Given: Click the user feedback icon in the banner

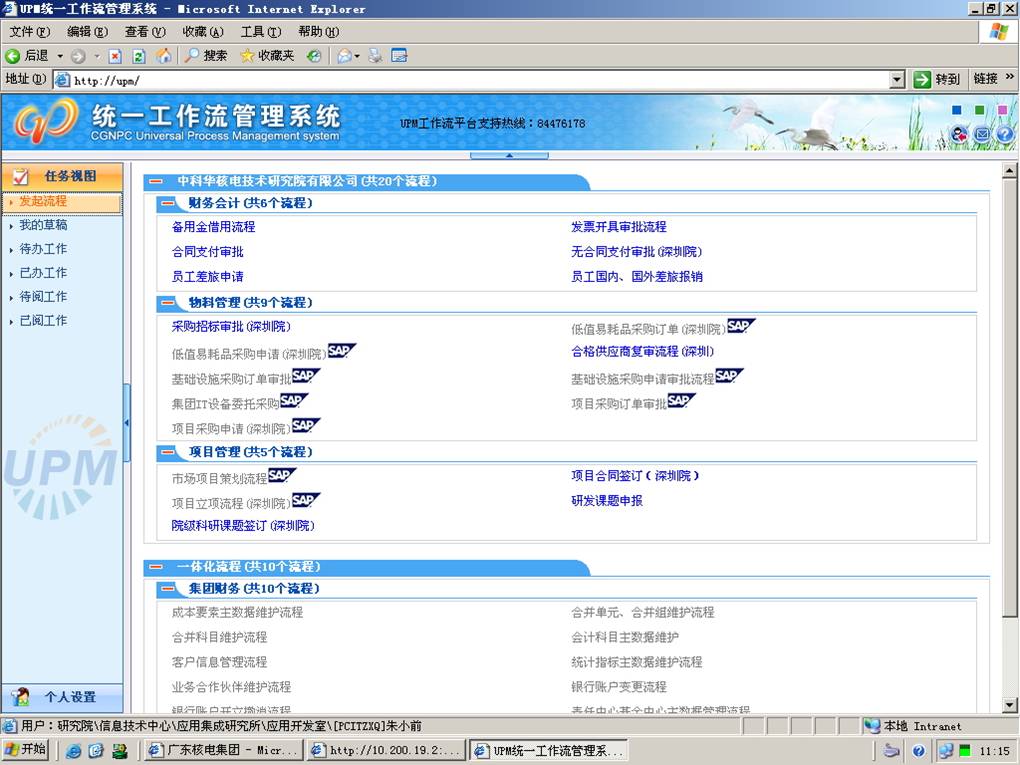Looking at the screenshot, I should click(959, 133).
